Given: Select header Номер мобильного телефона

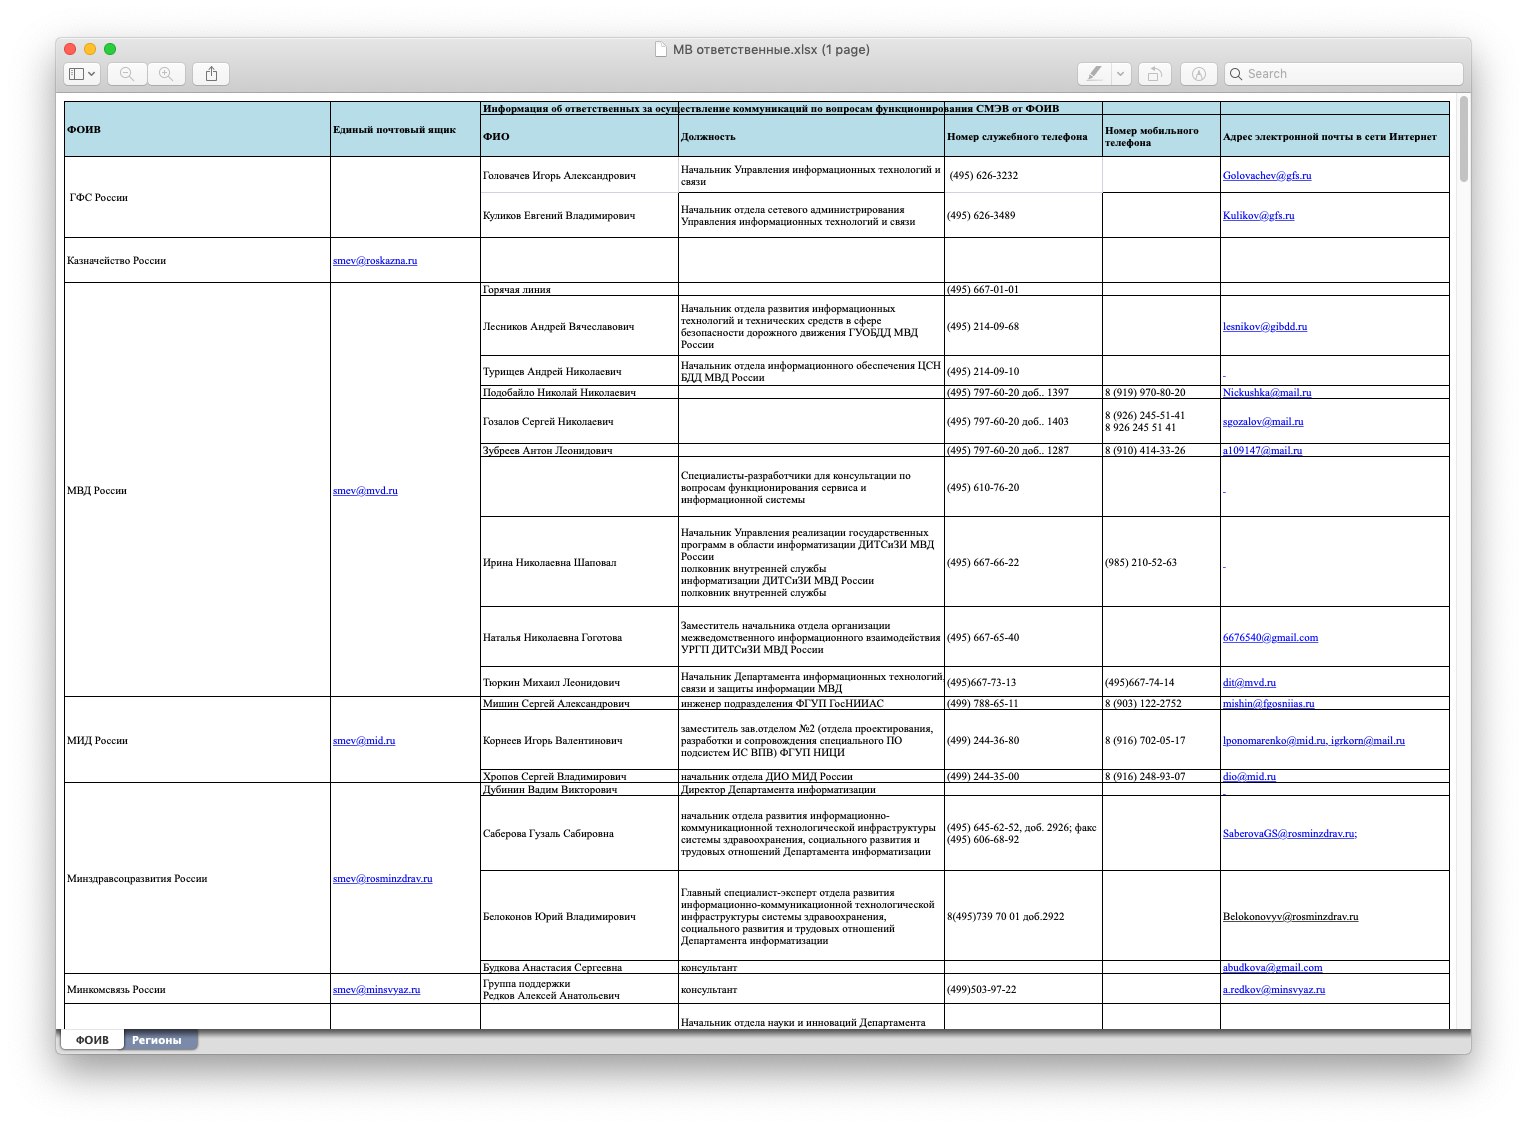Looking at the screenshot, I should 1161,136.
